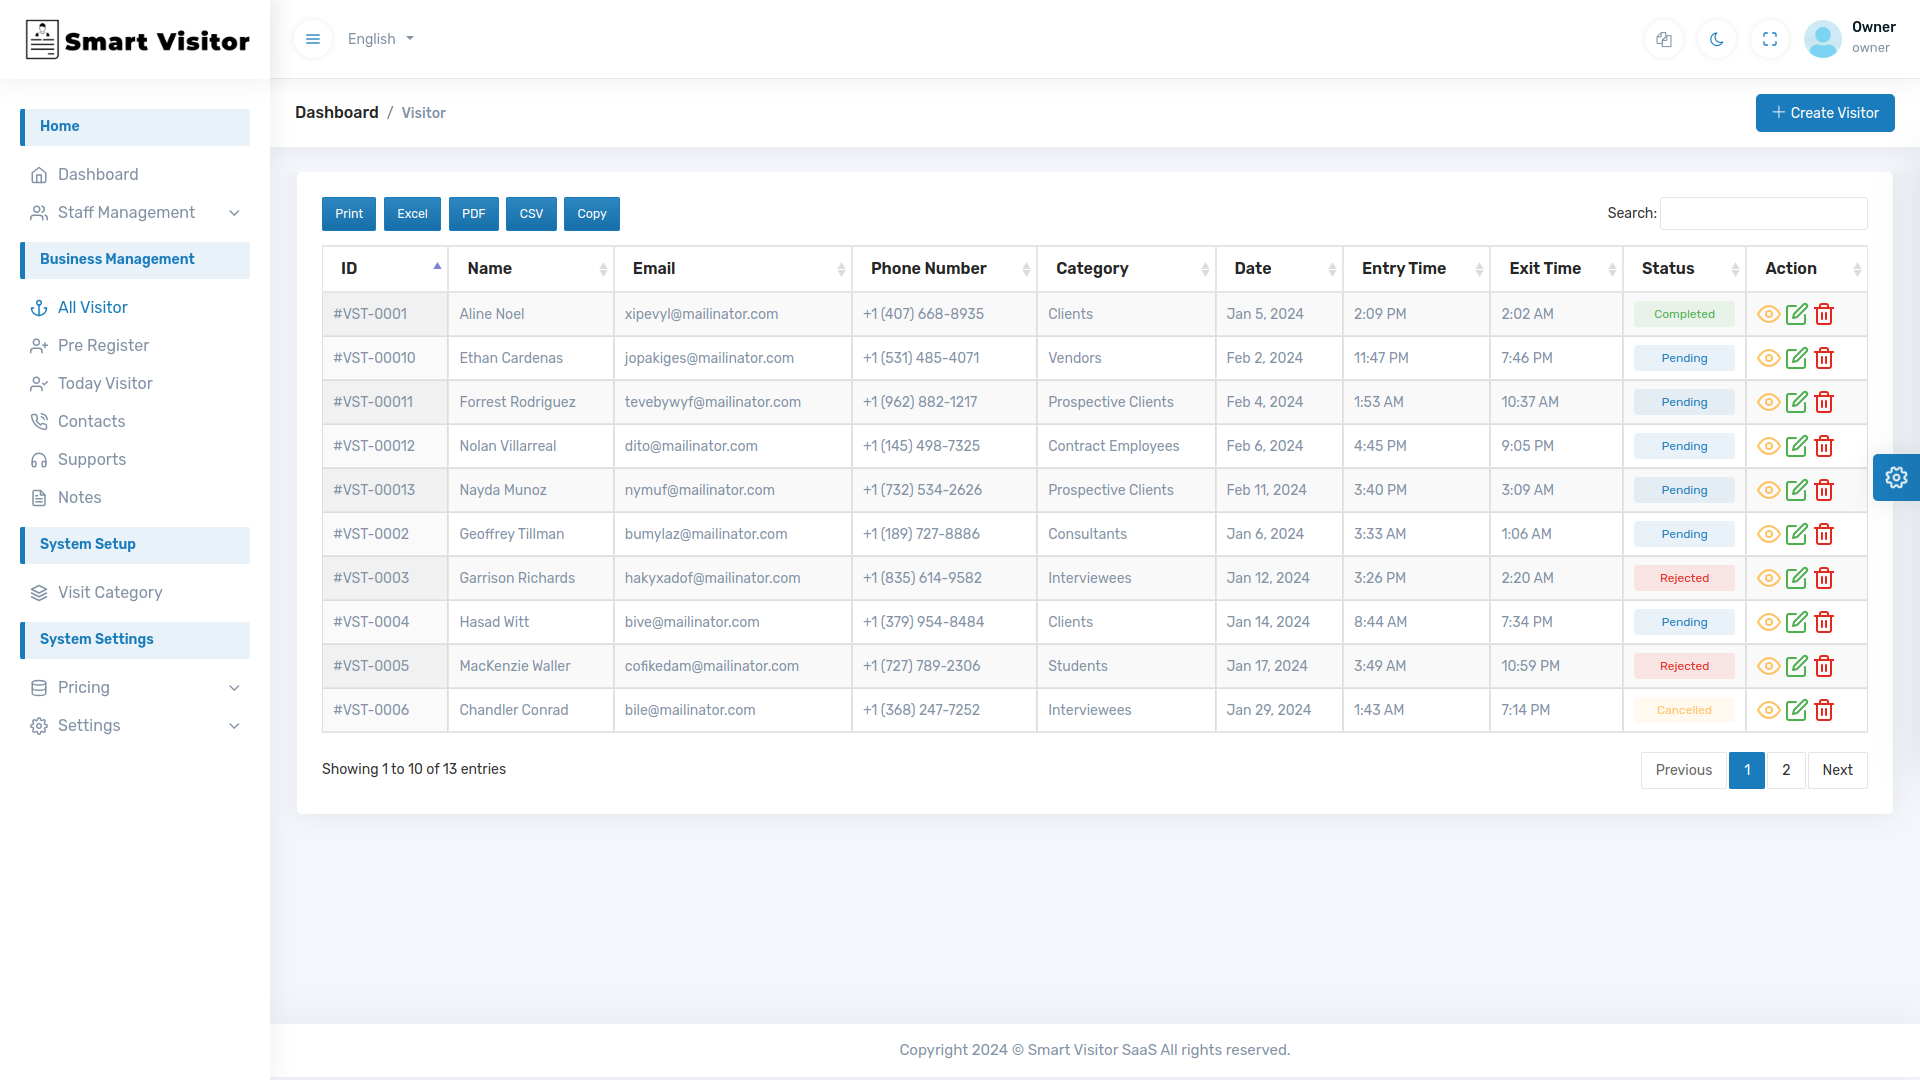The height and width of the screenshot is (1080, 1920).
Task: Edit Ethan Cardenas visitor record
Action: pyautogui.click(x=1796, y=358)
